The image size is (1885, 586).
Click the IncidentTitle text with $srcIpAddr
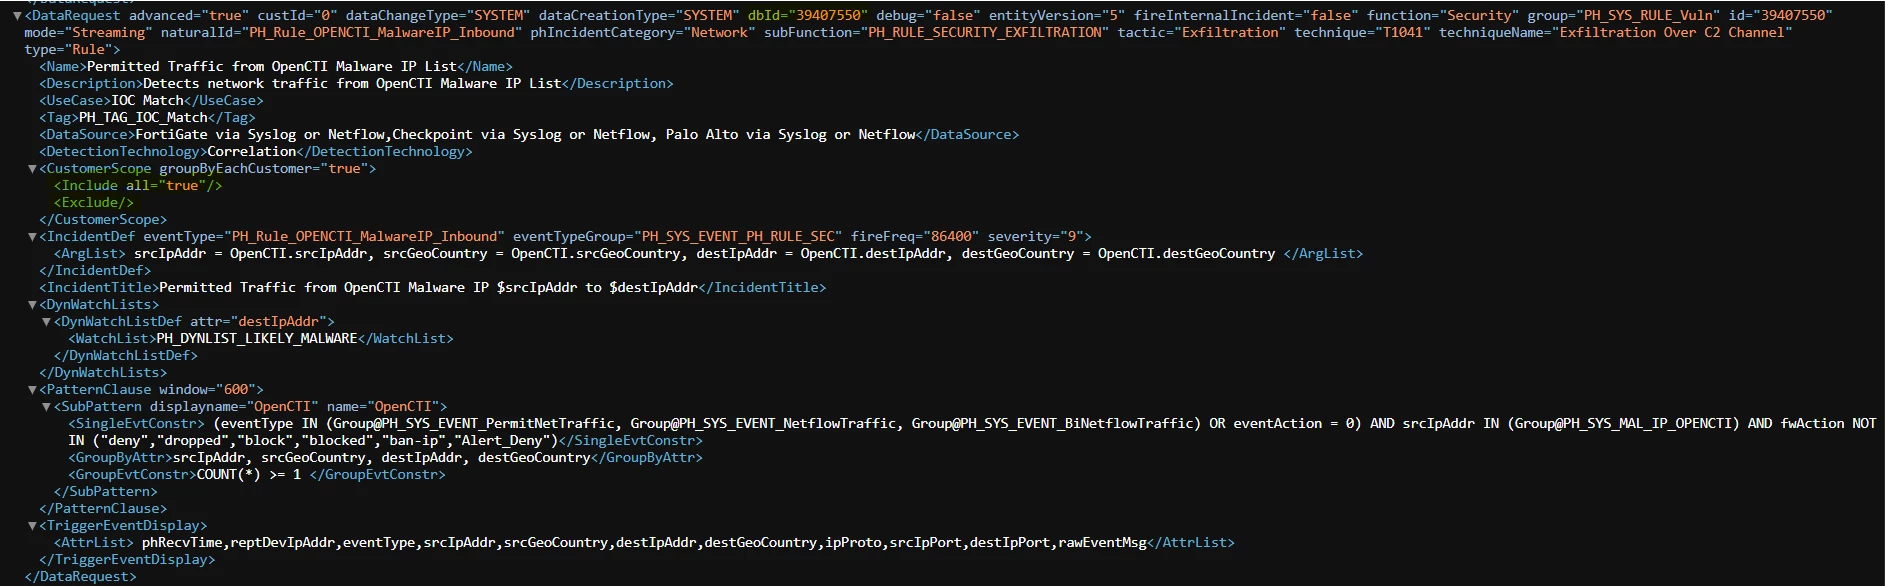(x=428, y=287)
